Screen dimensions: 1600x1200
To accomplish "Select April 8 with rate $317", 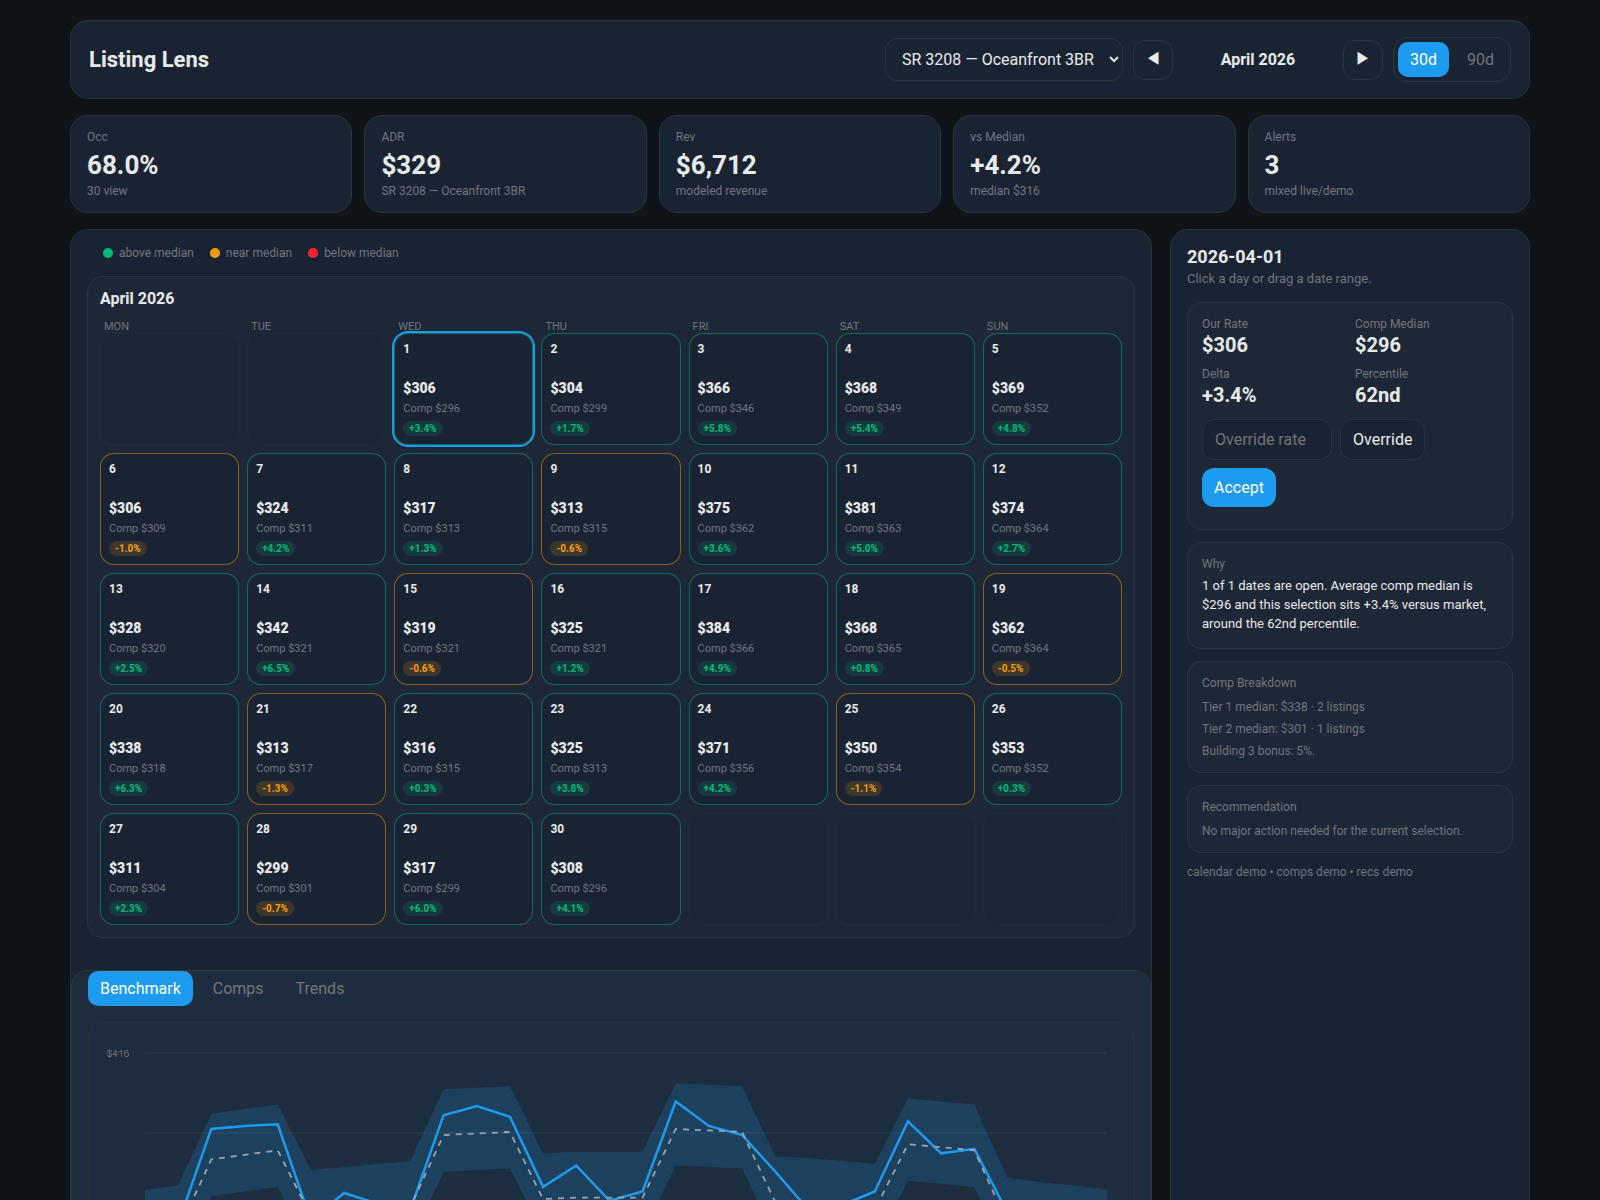I will [463, 509].
